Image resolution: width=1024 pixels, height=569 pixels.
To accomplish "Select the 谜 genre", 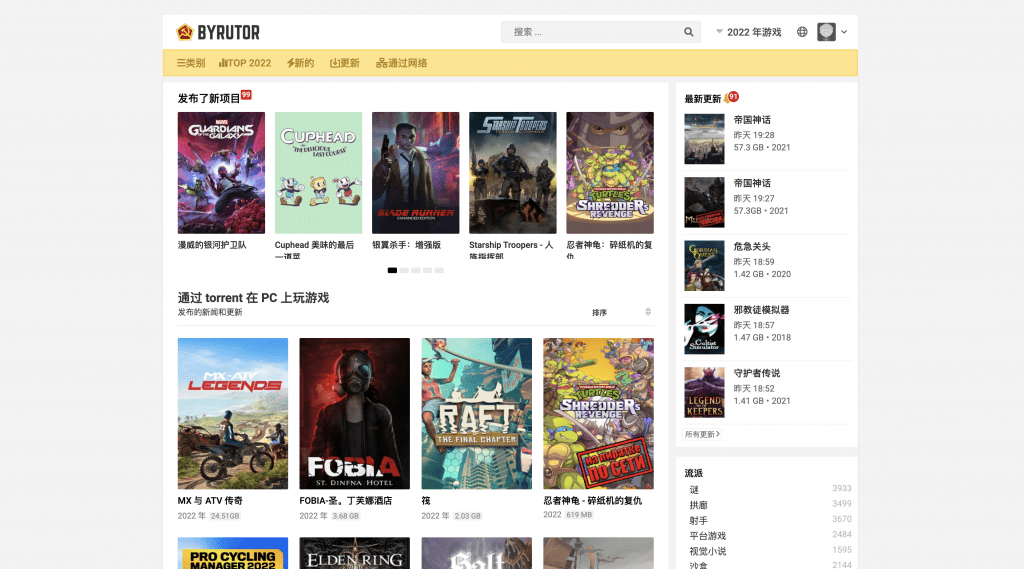I will tap(694, 489).
